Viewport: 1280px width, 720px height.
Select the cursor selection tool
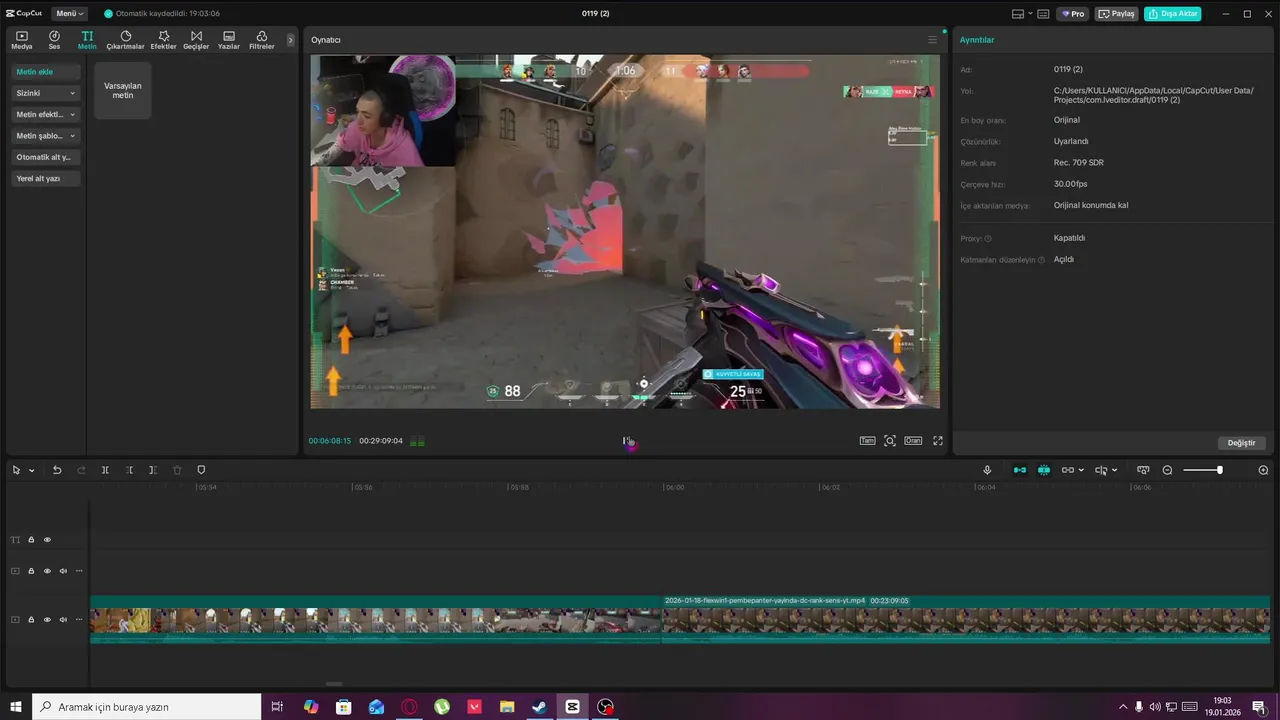17,470
